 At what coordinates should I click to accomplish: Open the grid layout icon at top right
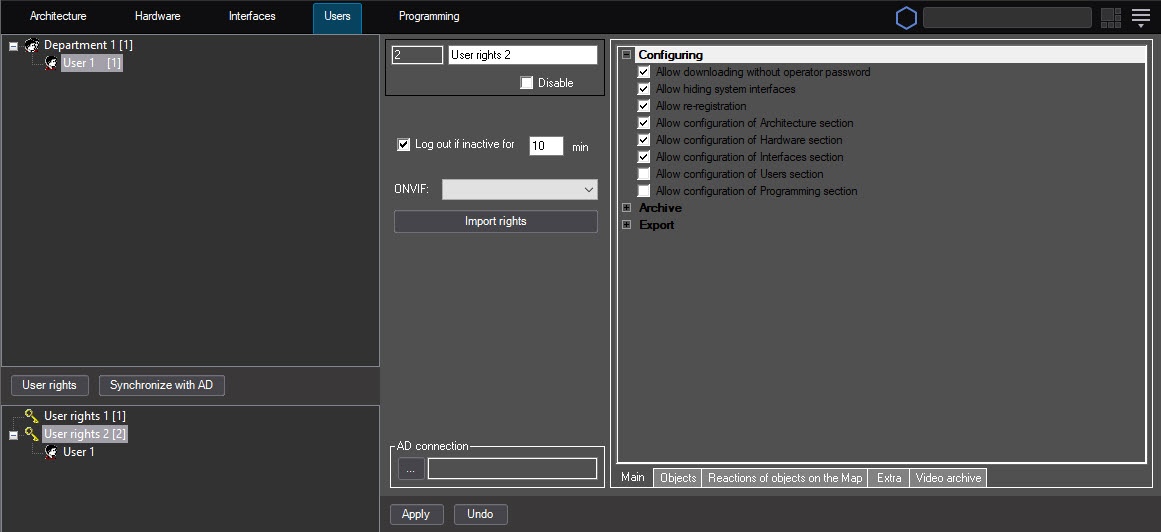1110,18
